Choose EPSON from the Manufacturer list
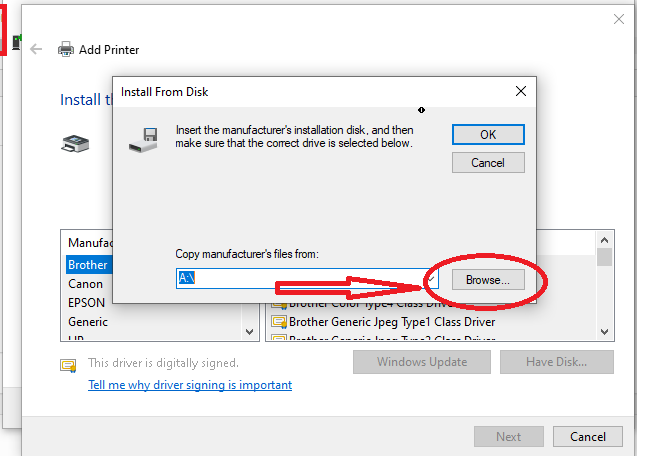Viewport: 646px width, 468px height. 87,302
